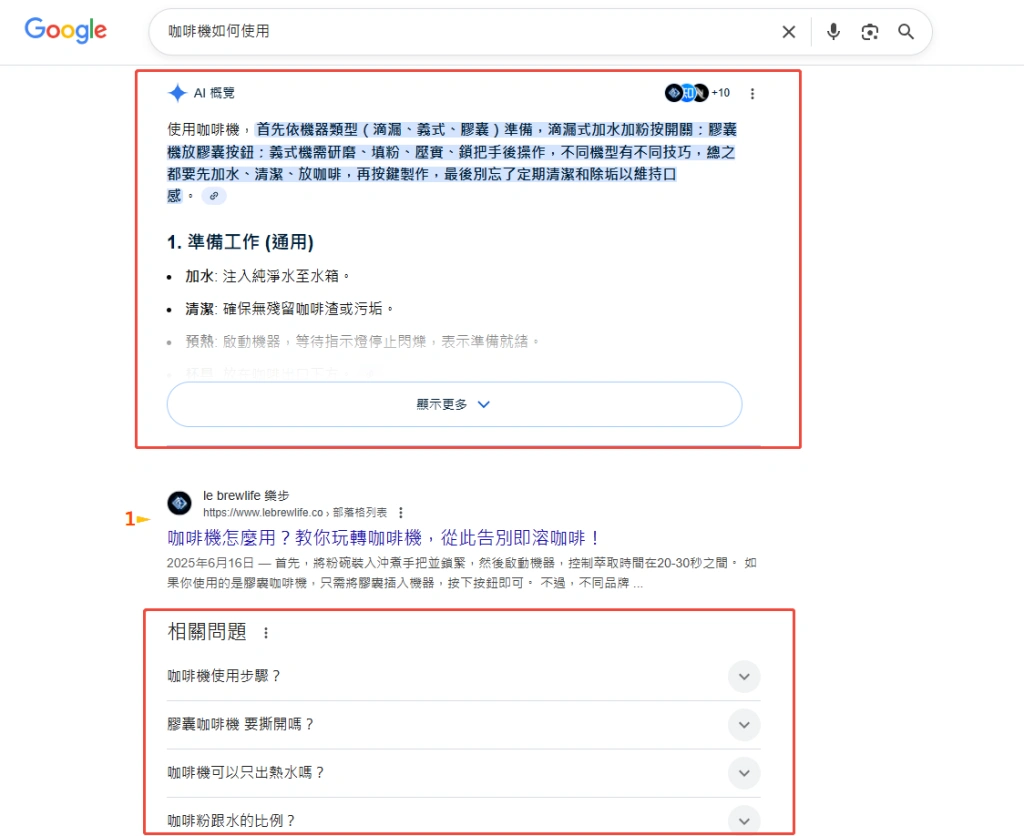Screen dimensions: 1024x836
Task: Expand question 膠囊咖啡機 要撕開嗎？
Action: 743,724
